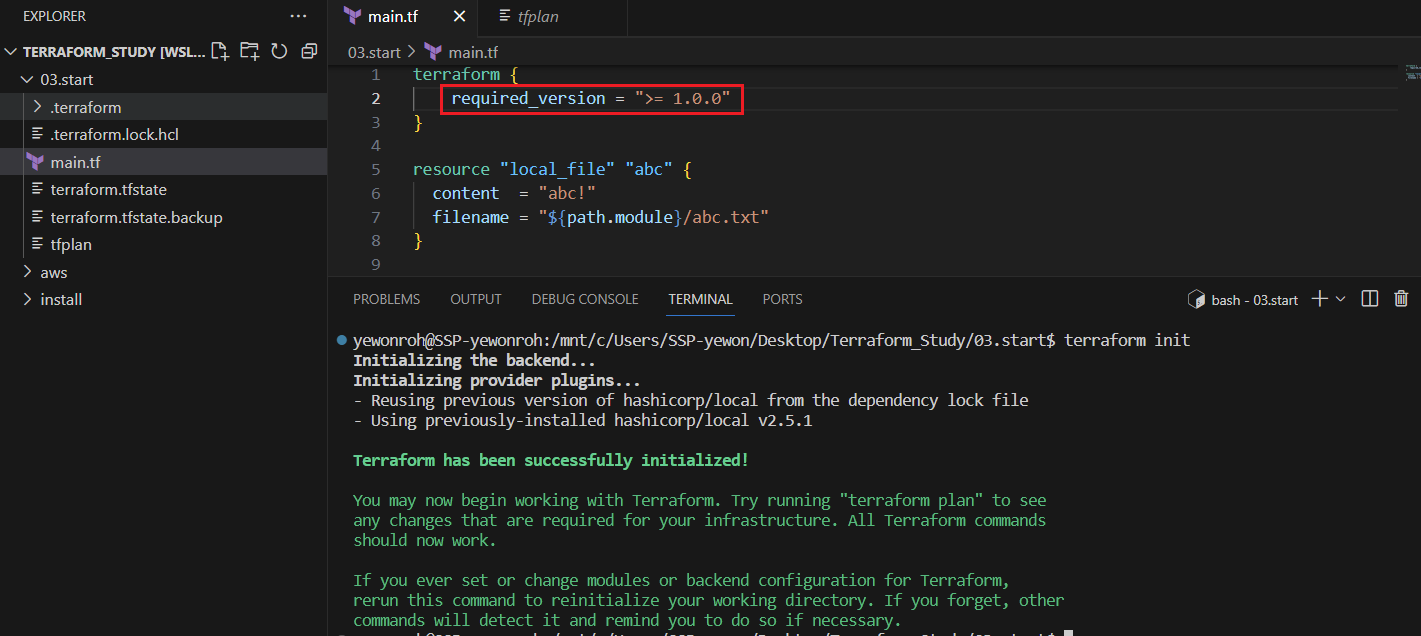The width and height of the screenshot is (1421, 636).
Task: Click the content = "abc!" line
Action: pyautogui.click(x=514, y=193)
